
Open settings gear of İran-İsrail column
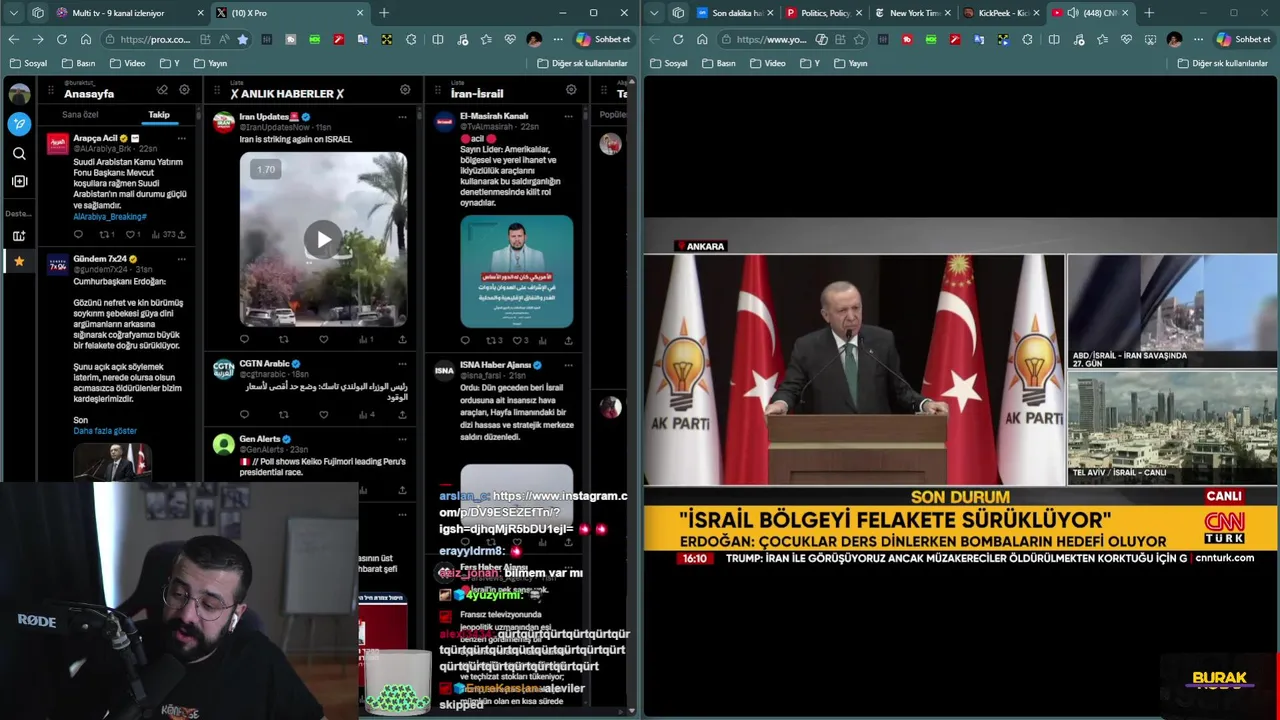571,89
